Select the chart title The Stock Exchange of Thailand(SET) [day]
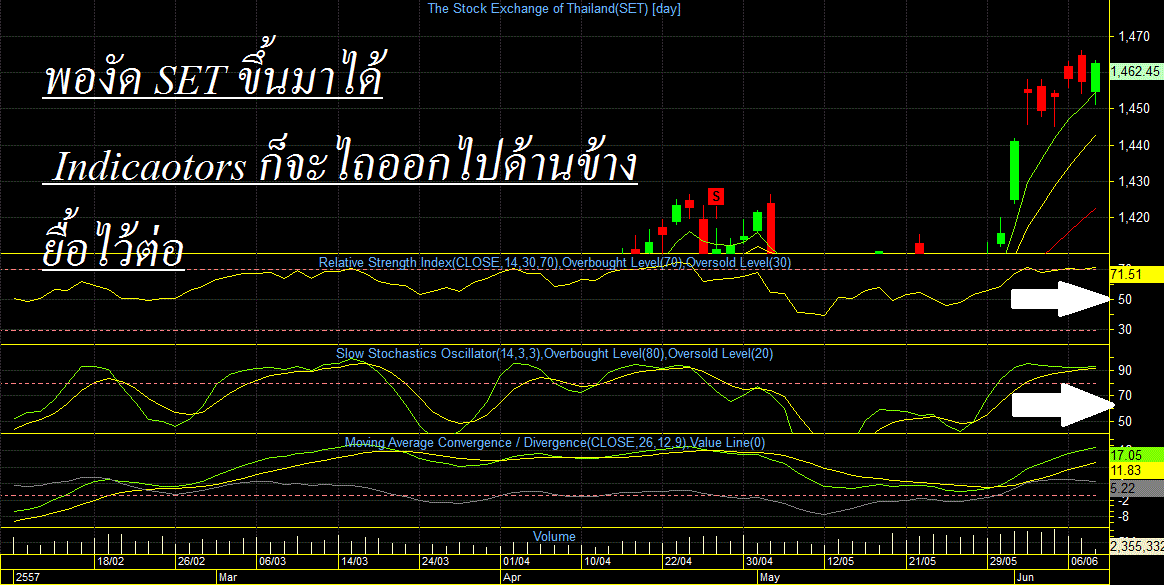 point(554,9)
